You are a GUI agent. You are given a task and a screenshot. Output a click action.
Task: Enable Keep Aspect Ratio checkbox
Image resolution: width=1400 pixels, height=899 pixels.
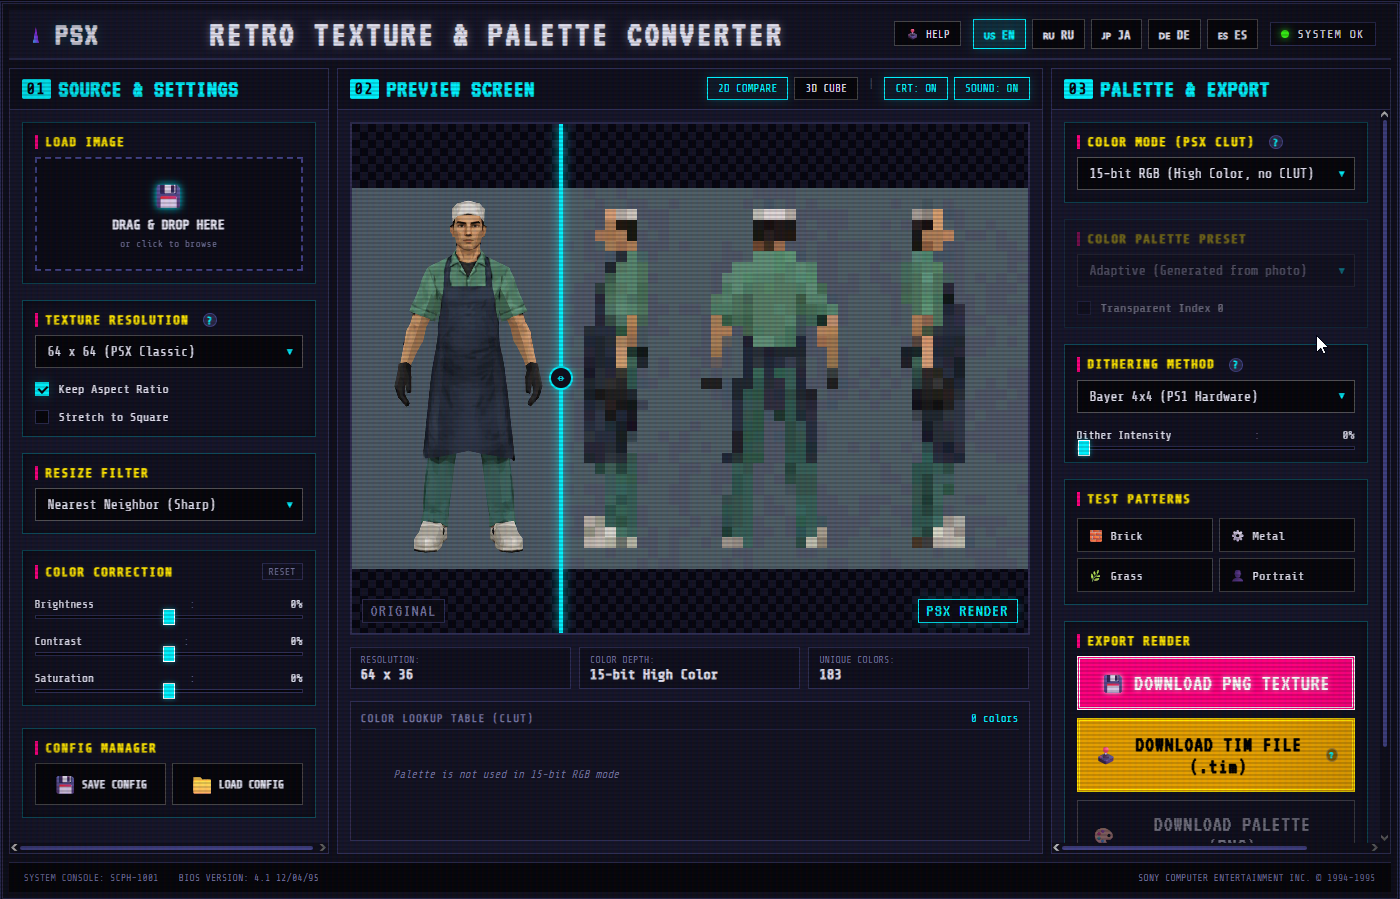point(42,389)
